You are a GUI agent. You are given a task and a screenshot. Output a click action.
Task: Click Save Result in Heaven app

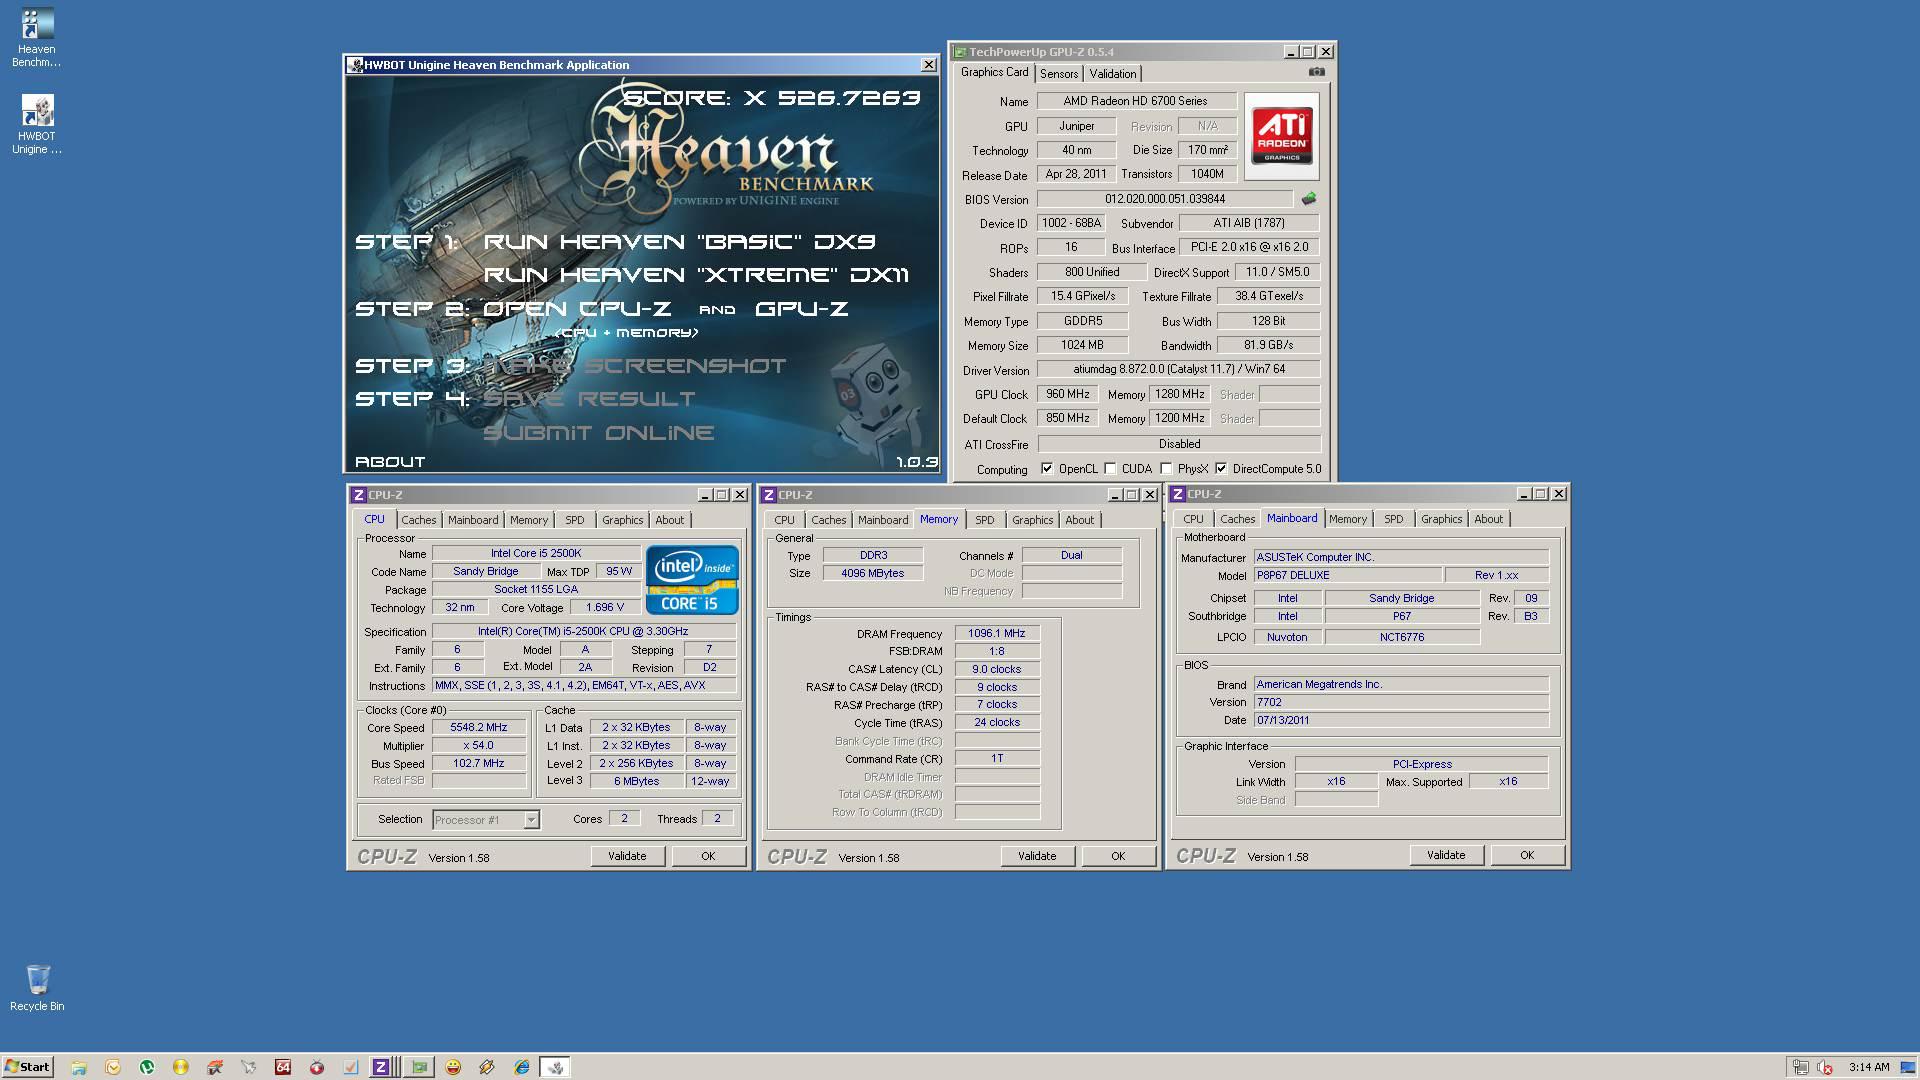coord(589,399)
